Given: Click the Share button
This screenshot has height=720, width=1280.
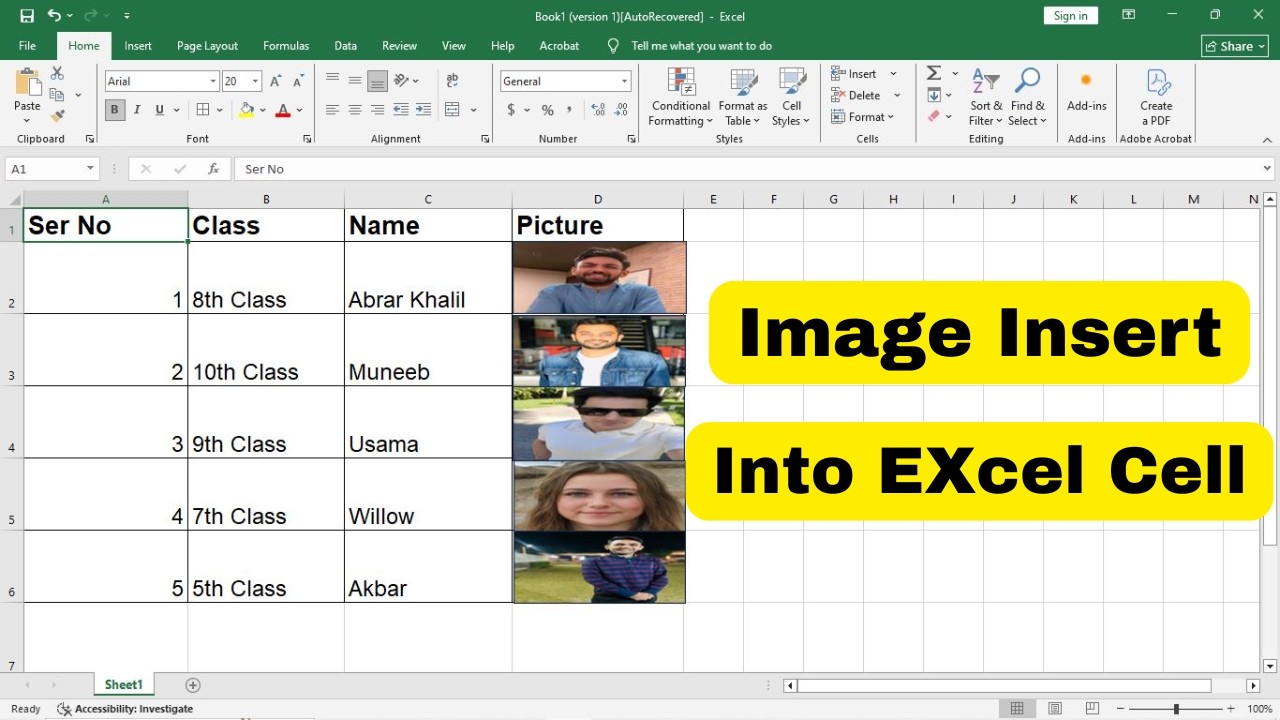Looking at the screenshot, I should tap(1234, 46).
